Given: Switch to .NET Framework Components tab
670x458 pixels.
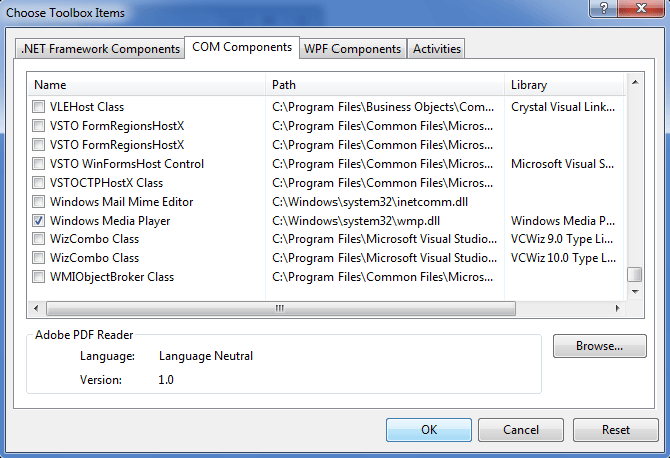Looking at the screenshot, I should point(101,49).
